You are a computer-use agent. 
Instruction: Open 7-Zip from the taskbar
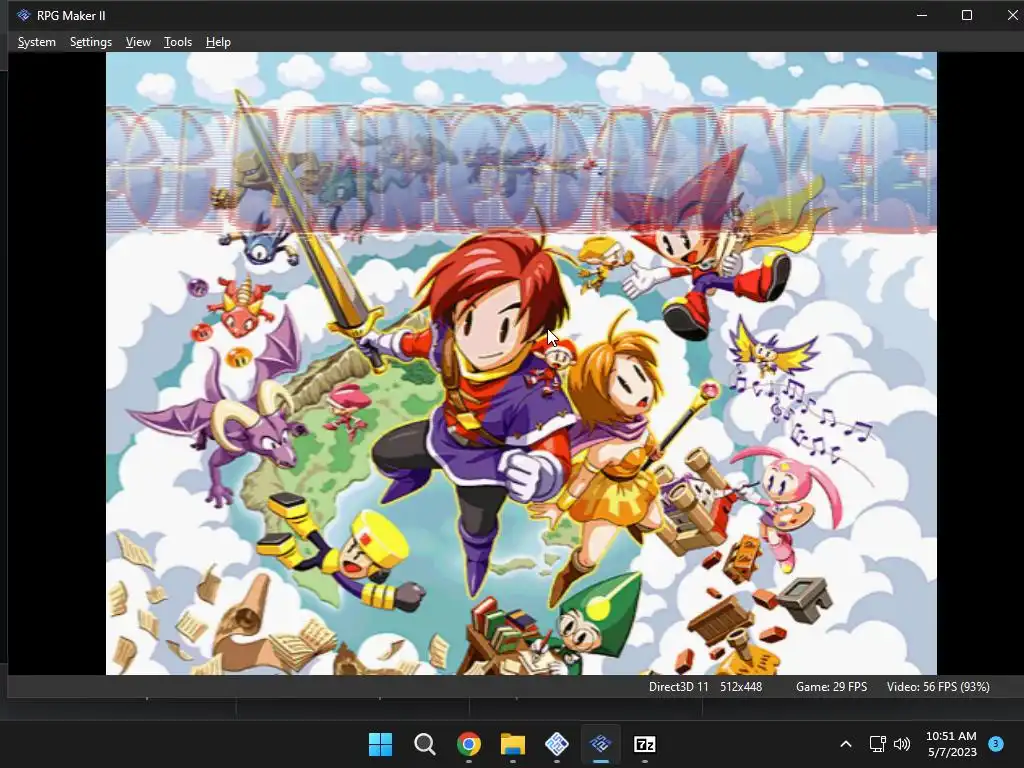point(645,744)
